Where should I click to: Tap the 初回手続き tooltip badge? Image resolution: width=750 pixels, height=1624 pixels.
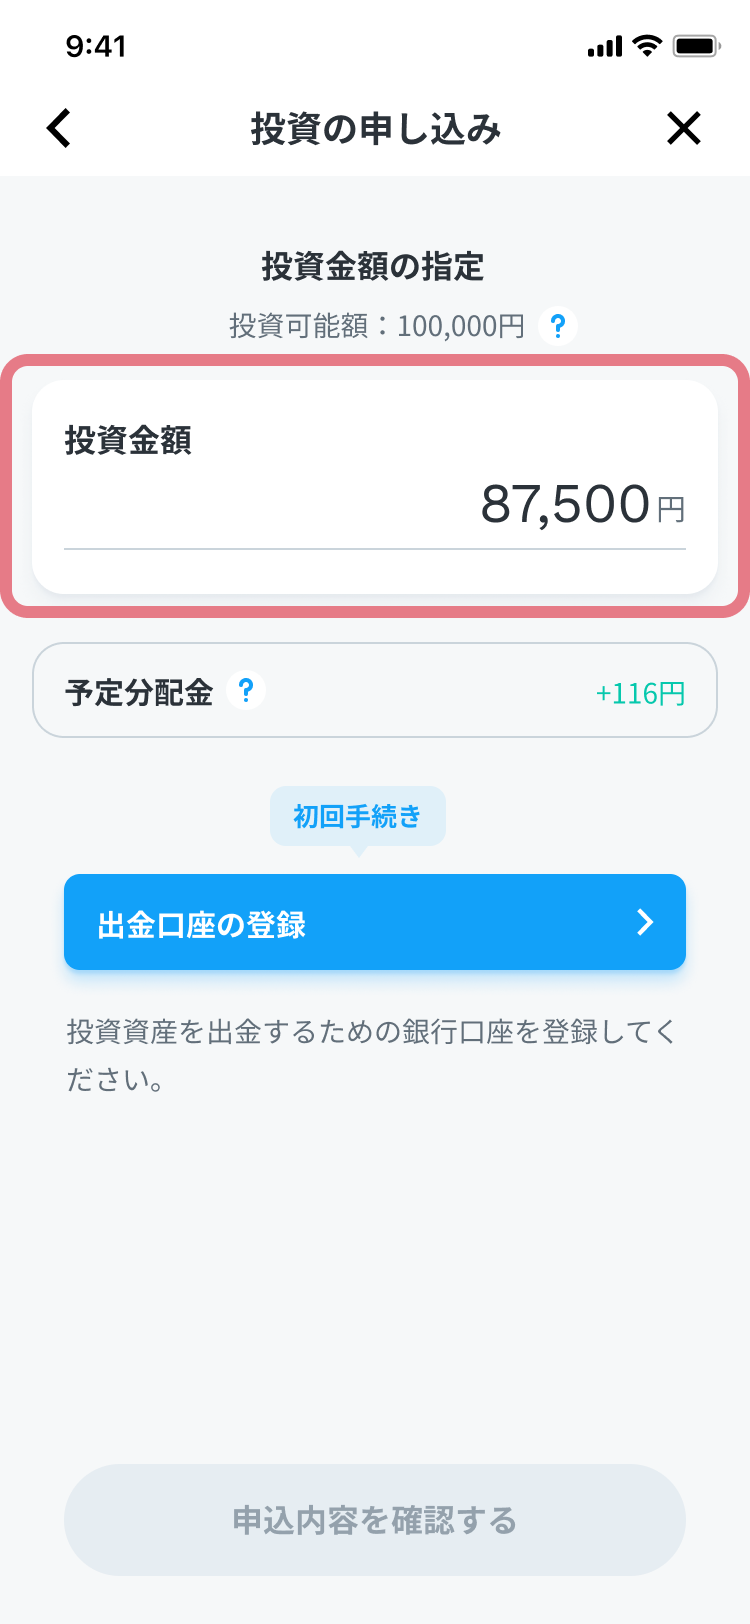click(358, 817)
